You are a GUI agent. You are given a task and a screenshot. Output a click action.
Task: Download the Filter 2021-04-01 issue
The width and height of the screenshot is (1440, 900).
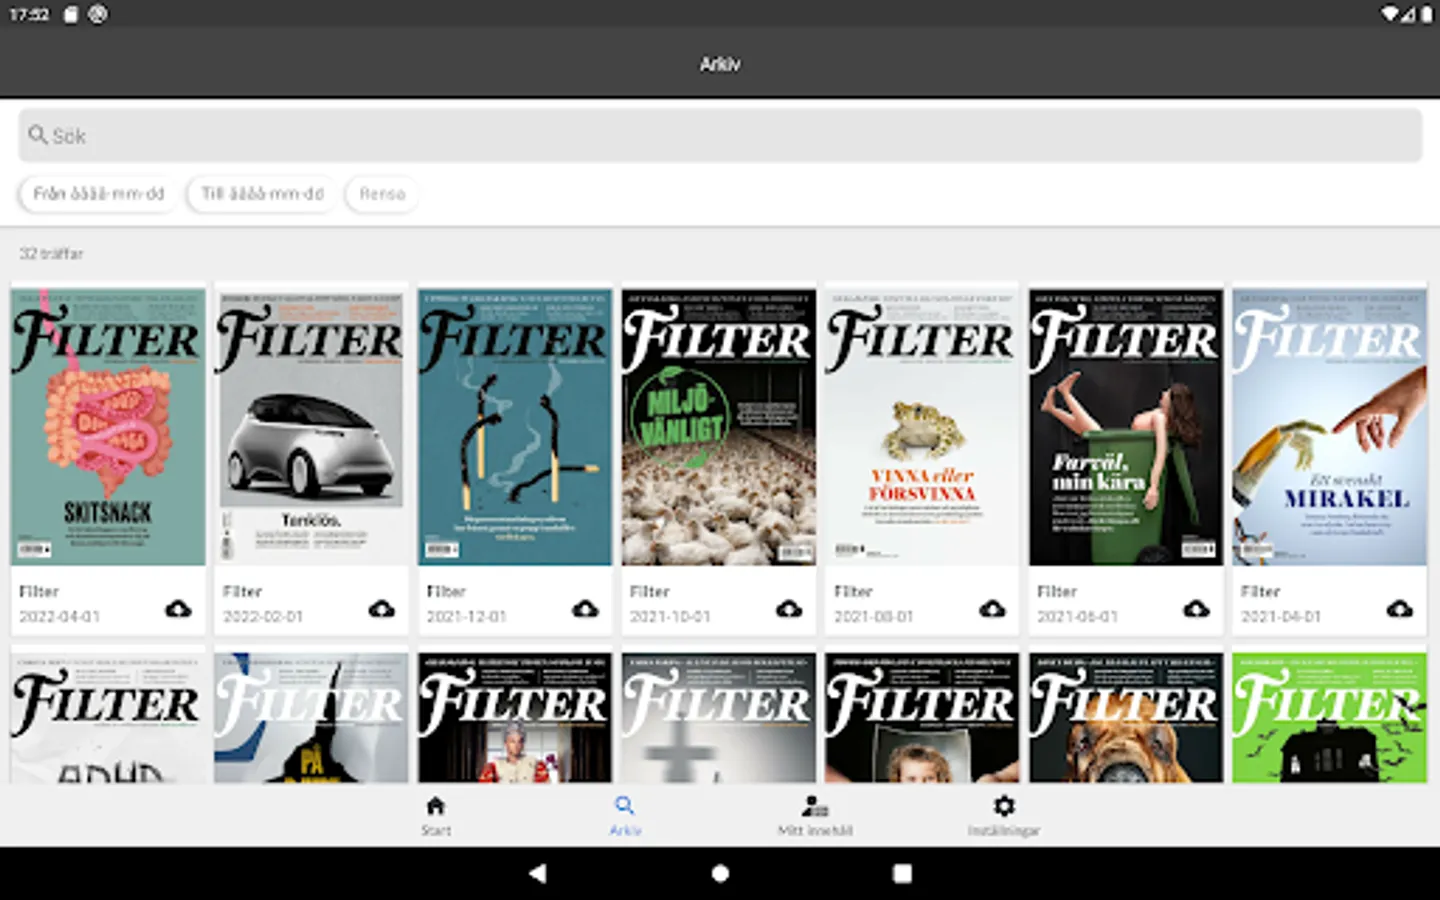(x=1400, y=608)
